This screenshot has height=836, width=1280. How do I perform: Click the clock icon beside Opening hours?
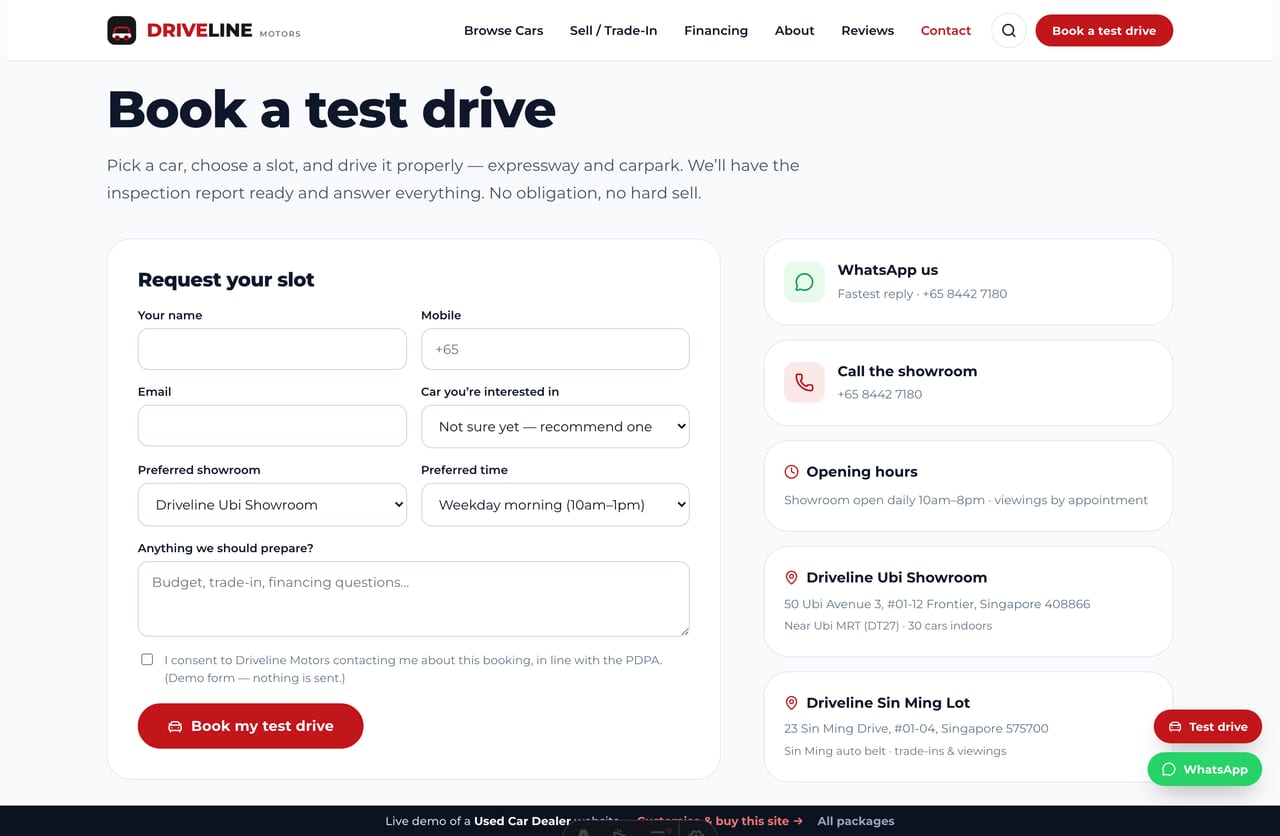point(791,472)
